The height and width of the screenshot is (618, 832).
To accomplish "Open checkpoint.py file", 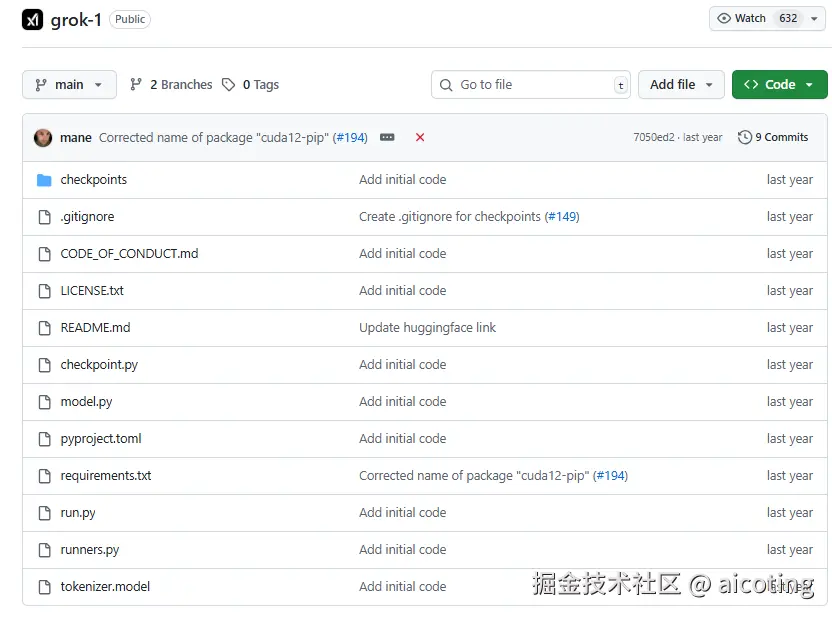I will coord(99,365).
